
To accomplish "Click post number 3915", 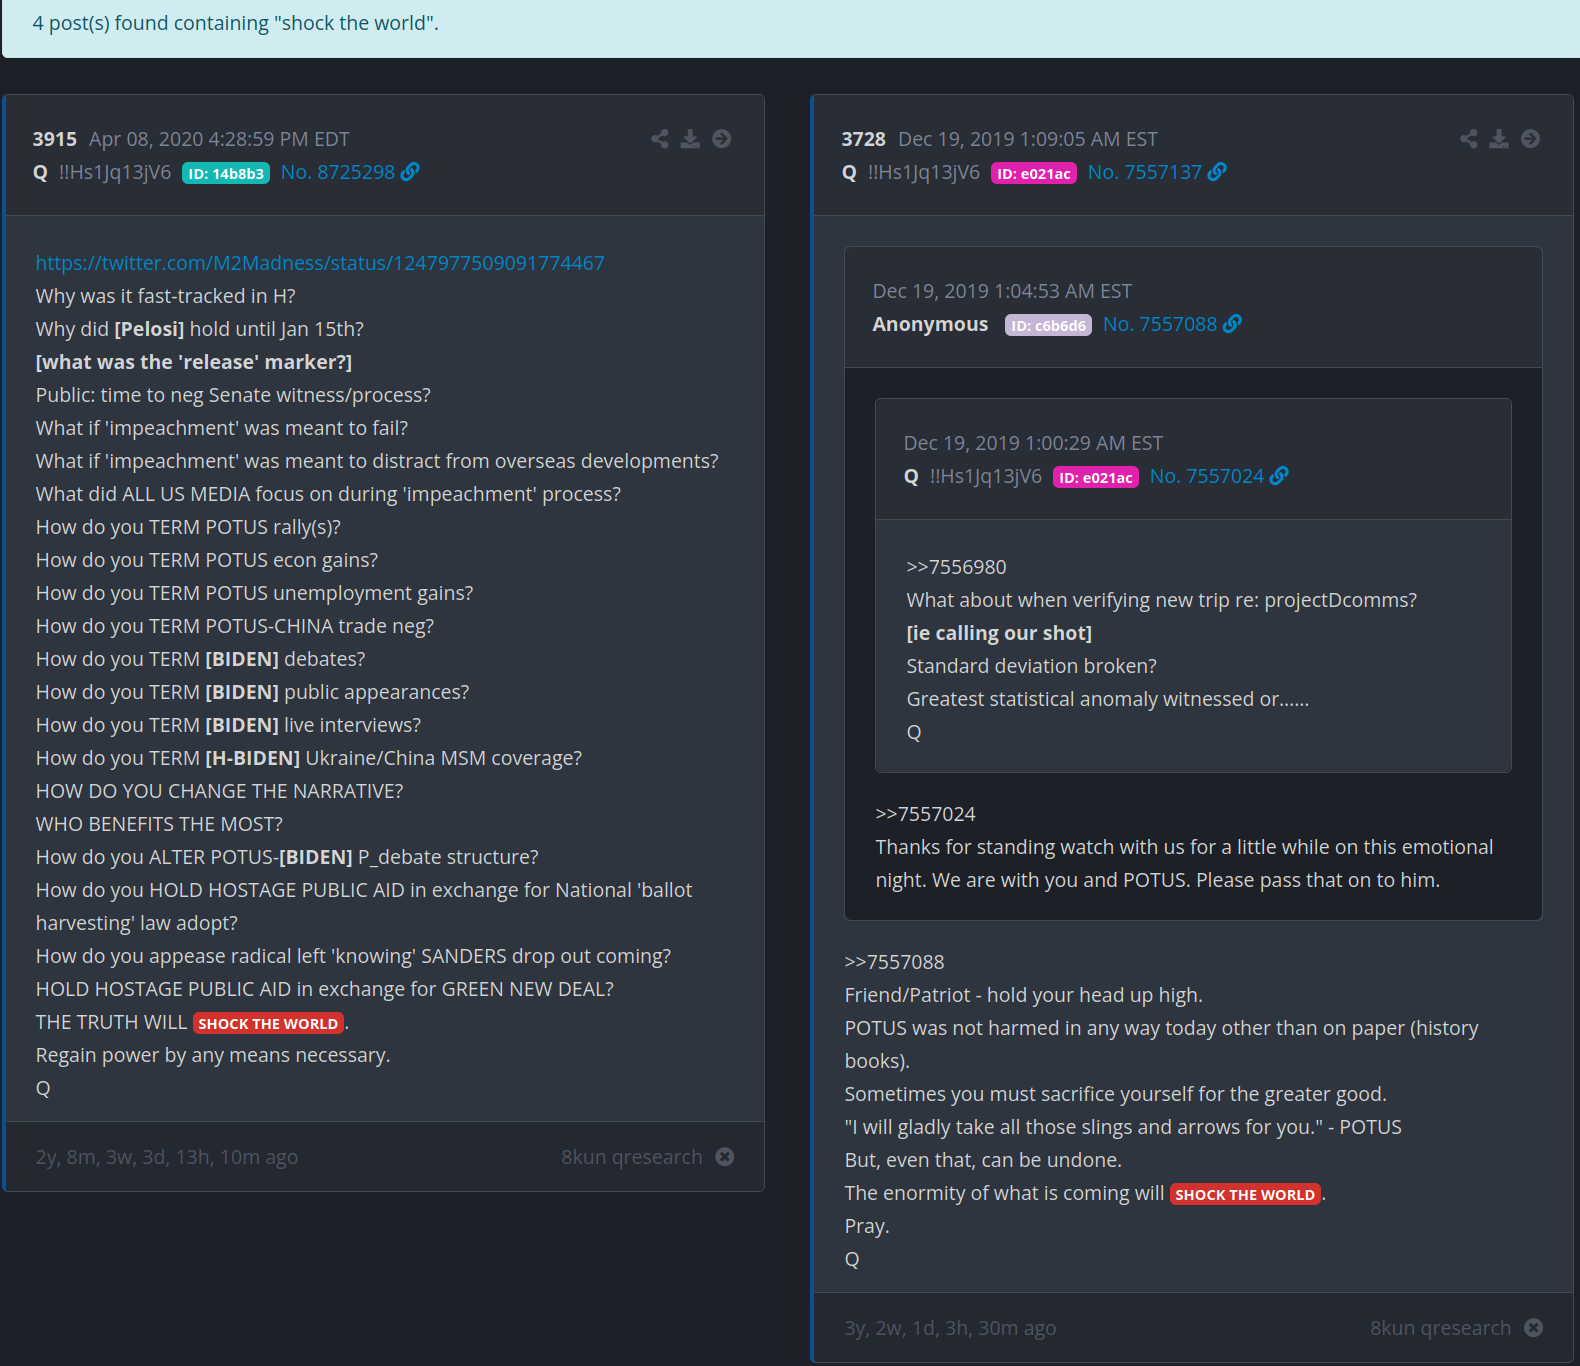I will 54,139.
